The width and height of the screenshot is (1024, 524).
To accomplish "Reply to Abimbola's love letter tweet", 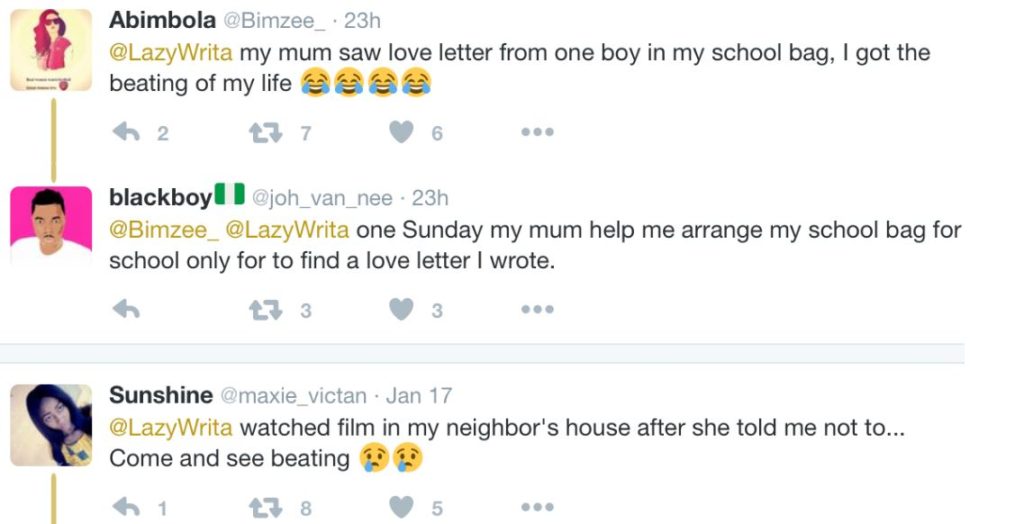I will pos(126,133).
